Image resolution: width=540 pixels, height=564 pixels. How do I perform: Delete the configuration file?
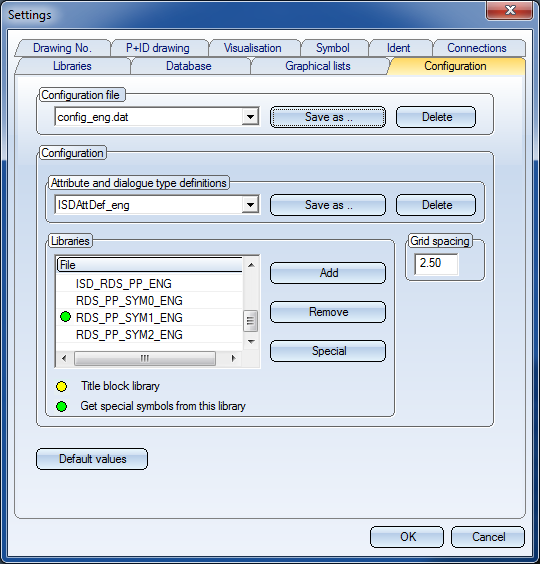point(436,117)
